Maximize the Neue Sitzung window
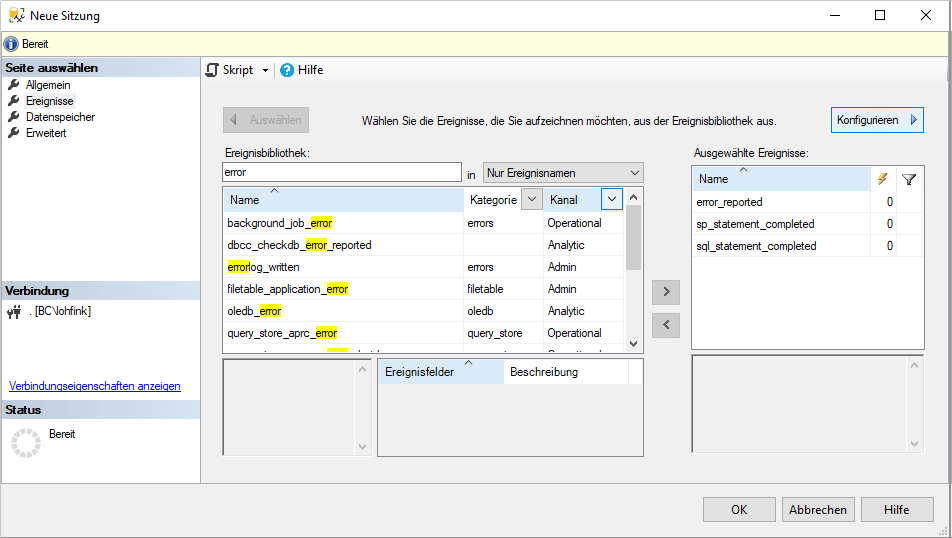Screen dimensions: 952x538 pos(880,15)
